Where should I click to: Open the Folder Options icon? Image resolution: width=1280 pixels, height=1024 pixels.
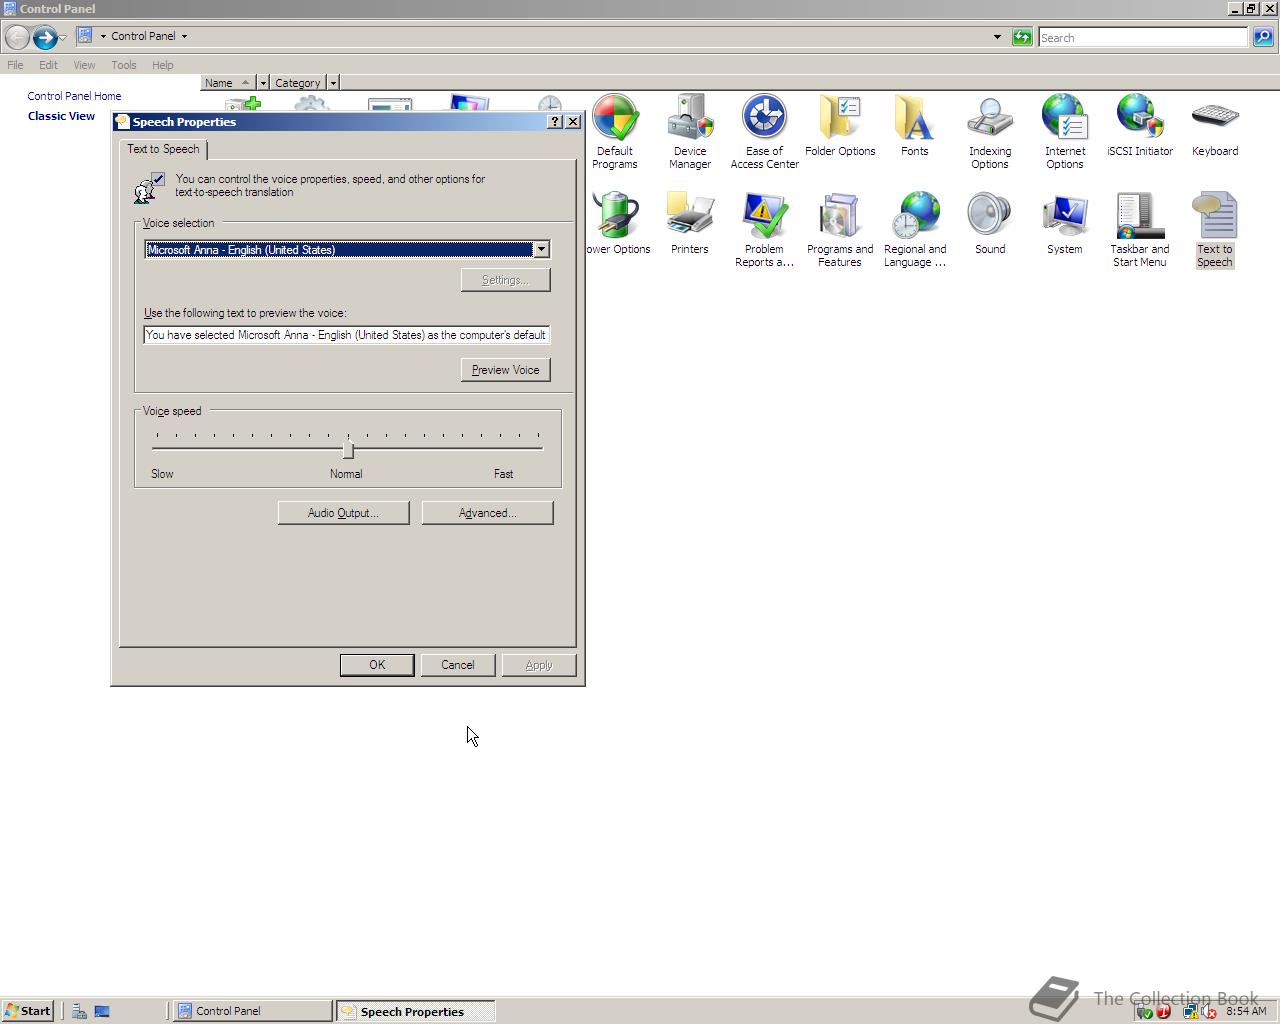[x=840, y=126]
